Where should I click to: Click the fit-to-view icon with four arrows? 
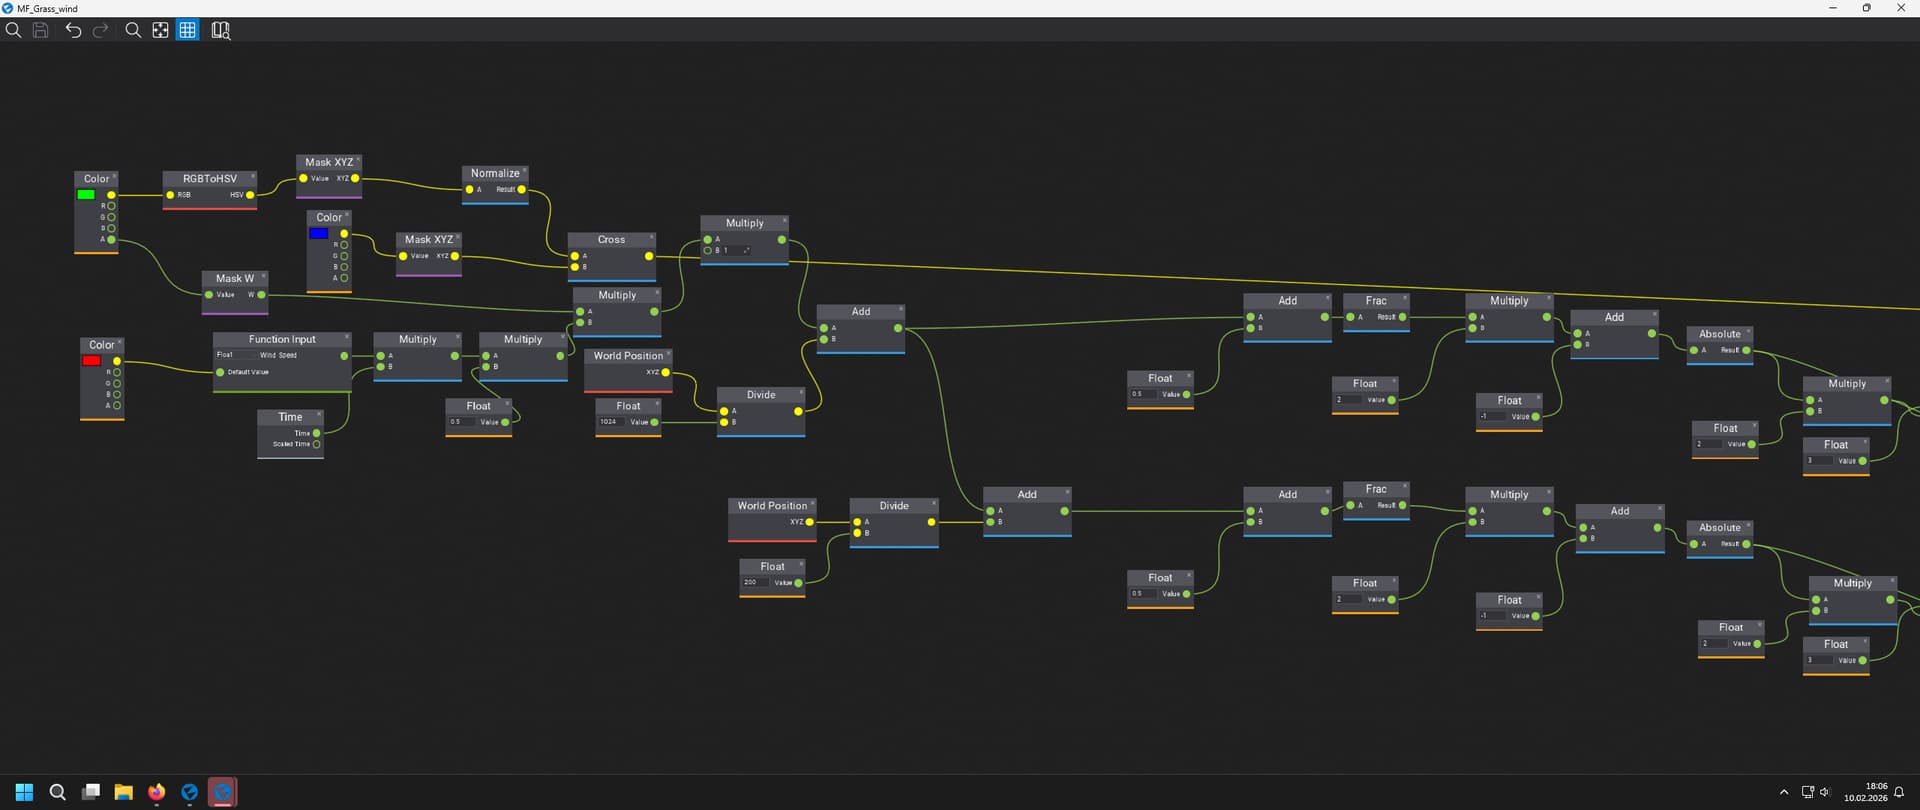point(160,30)
